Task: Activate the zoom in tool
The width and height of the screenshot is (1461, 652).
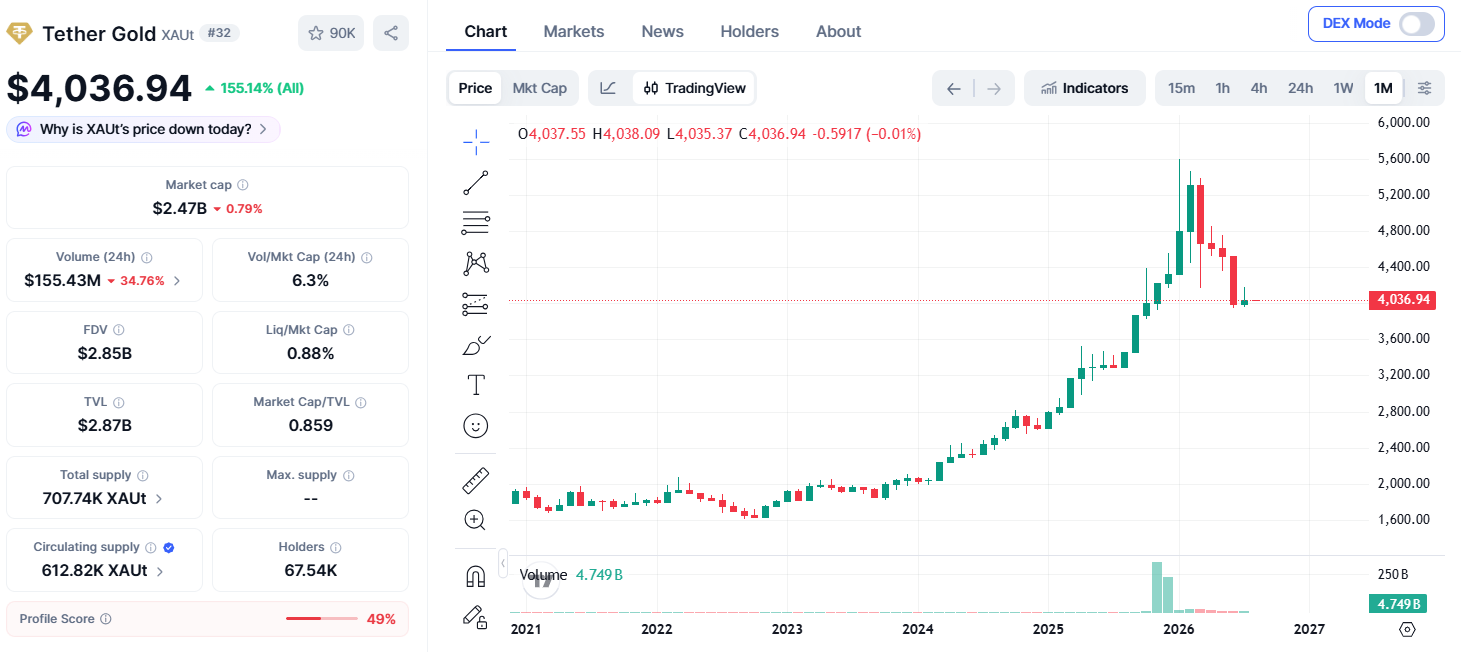Action: [x=476, y=520]
